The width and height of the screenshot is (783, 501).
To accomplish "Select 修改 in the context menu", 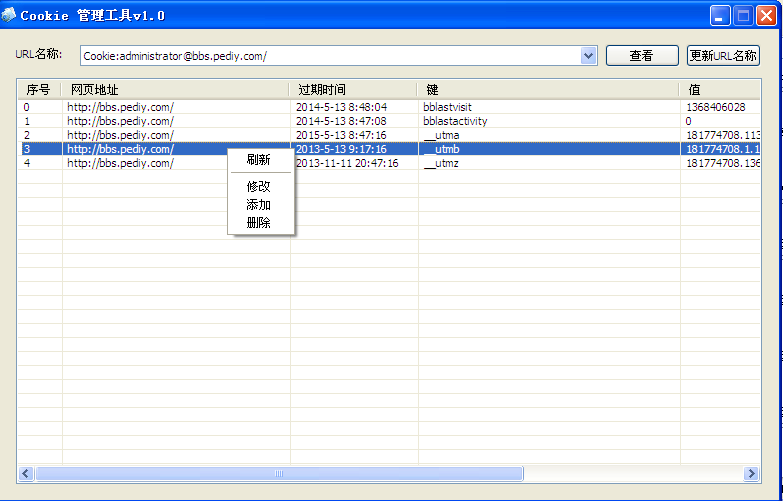I will pos(259,187).
